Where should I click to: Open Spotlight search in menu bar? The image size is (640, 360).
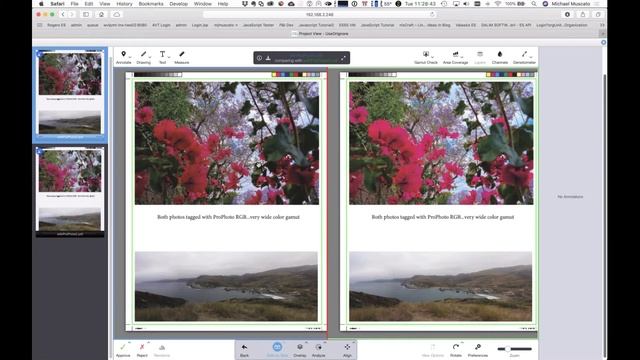point(533,4)
